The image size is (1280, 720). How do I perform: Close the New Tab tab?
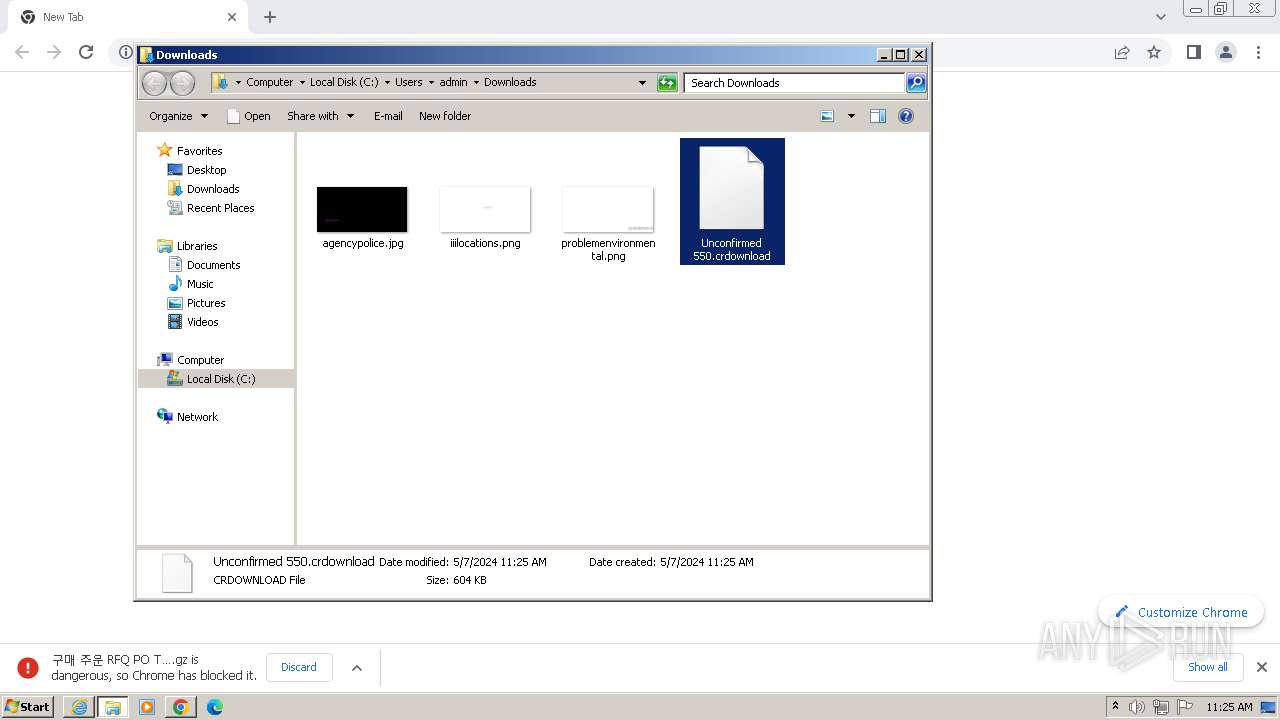coord(232,17)
